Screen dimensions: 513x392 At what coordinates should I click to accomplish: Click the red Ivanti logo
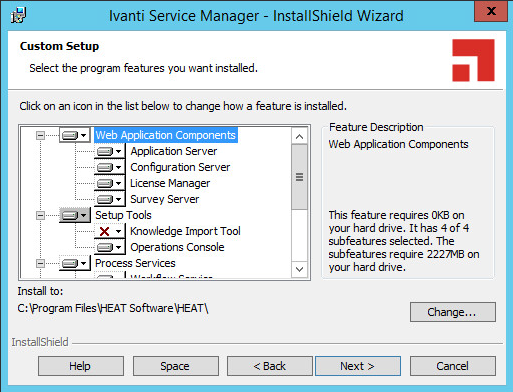click(473, 60)
